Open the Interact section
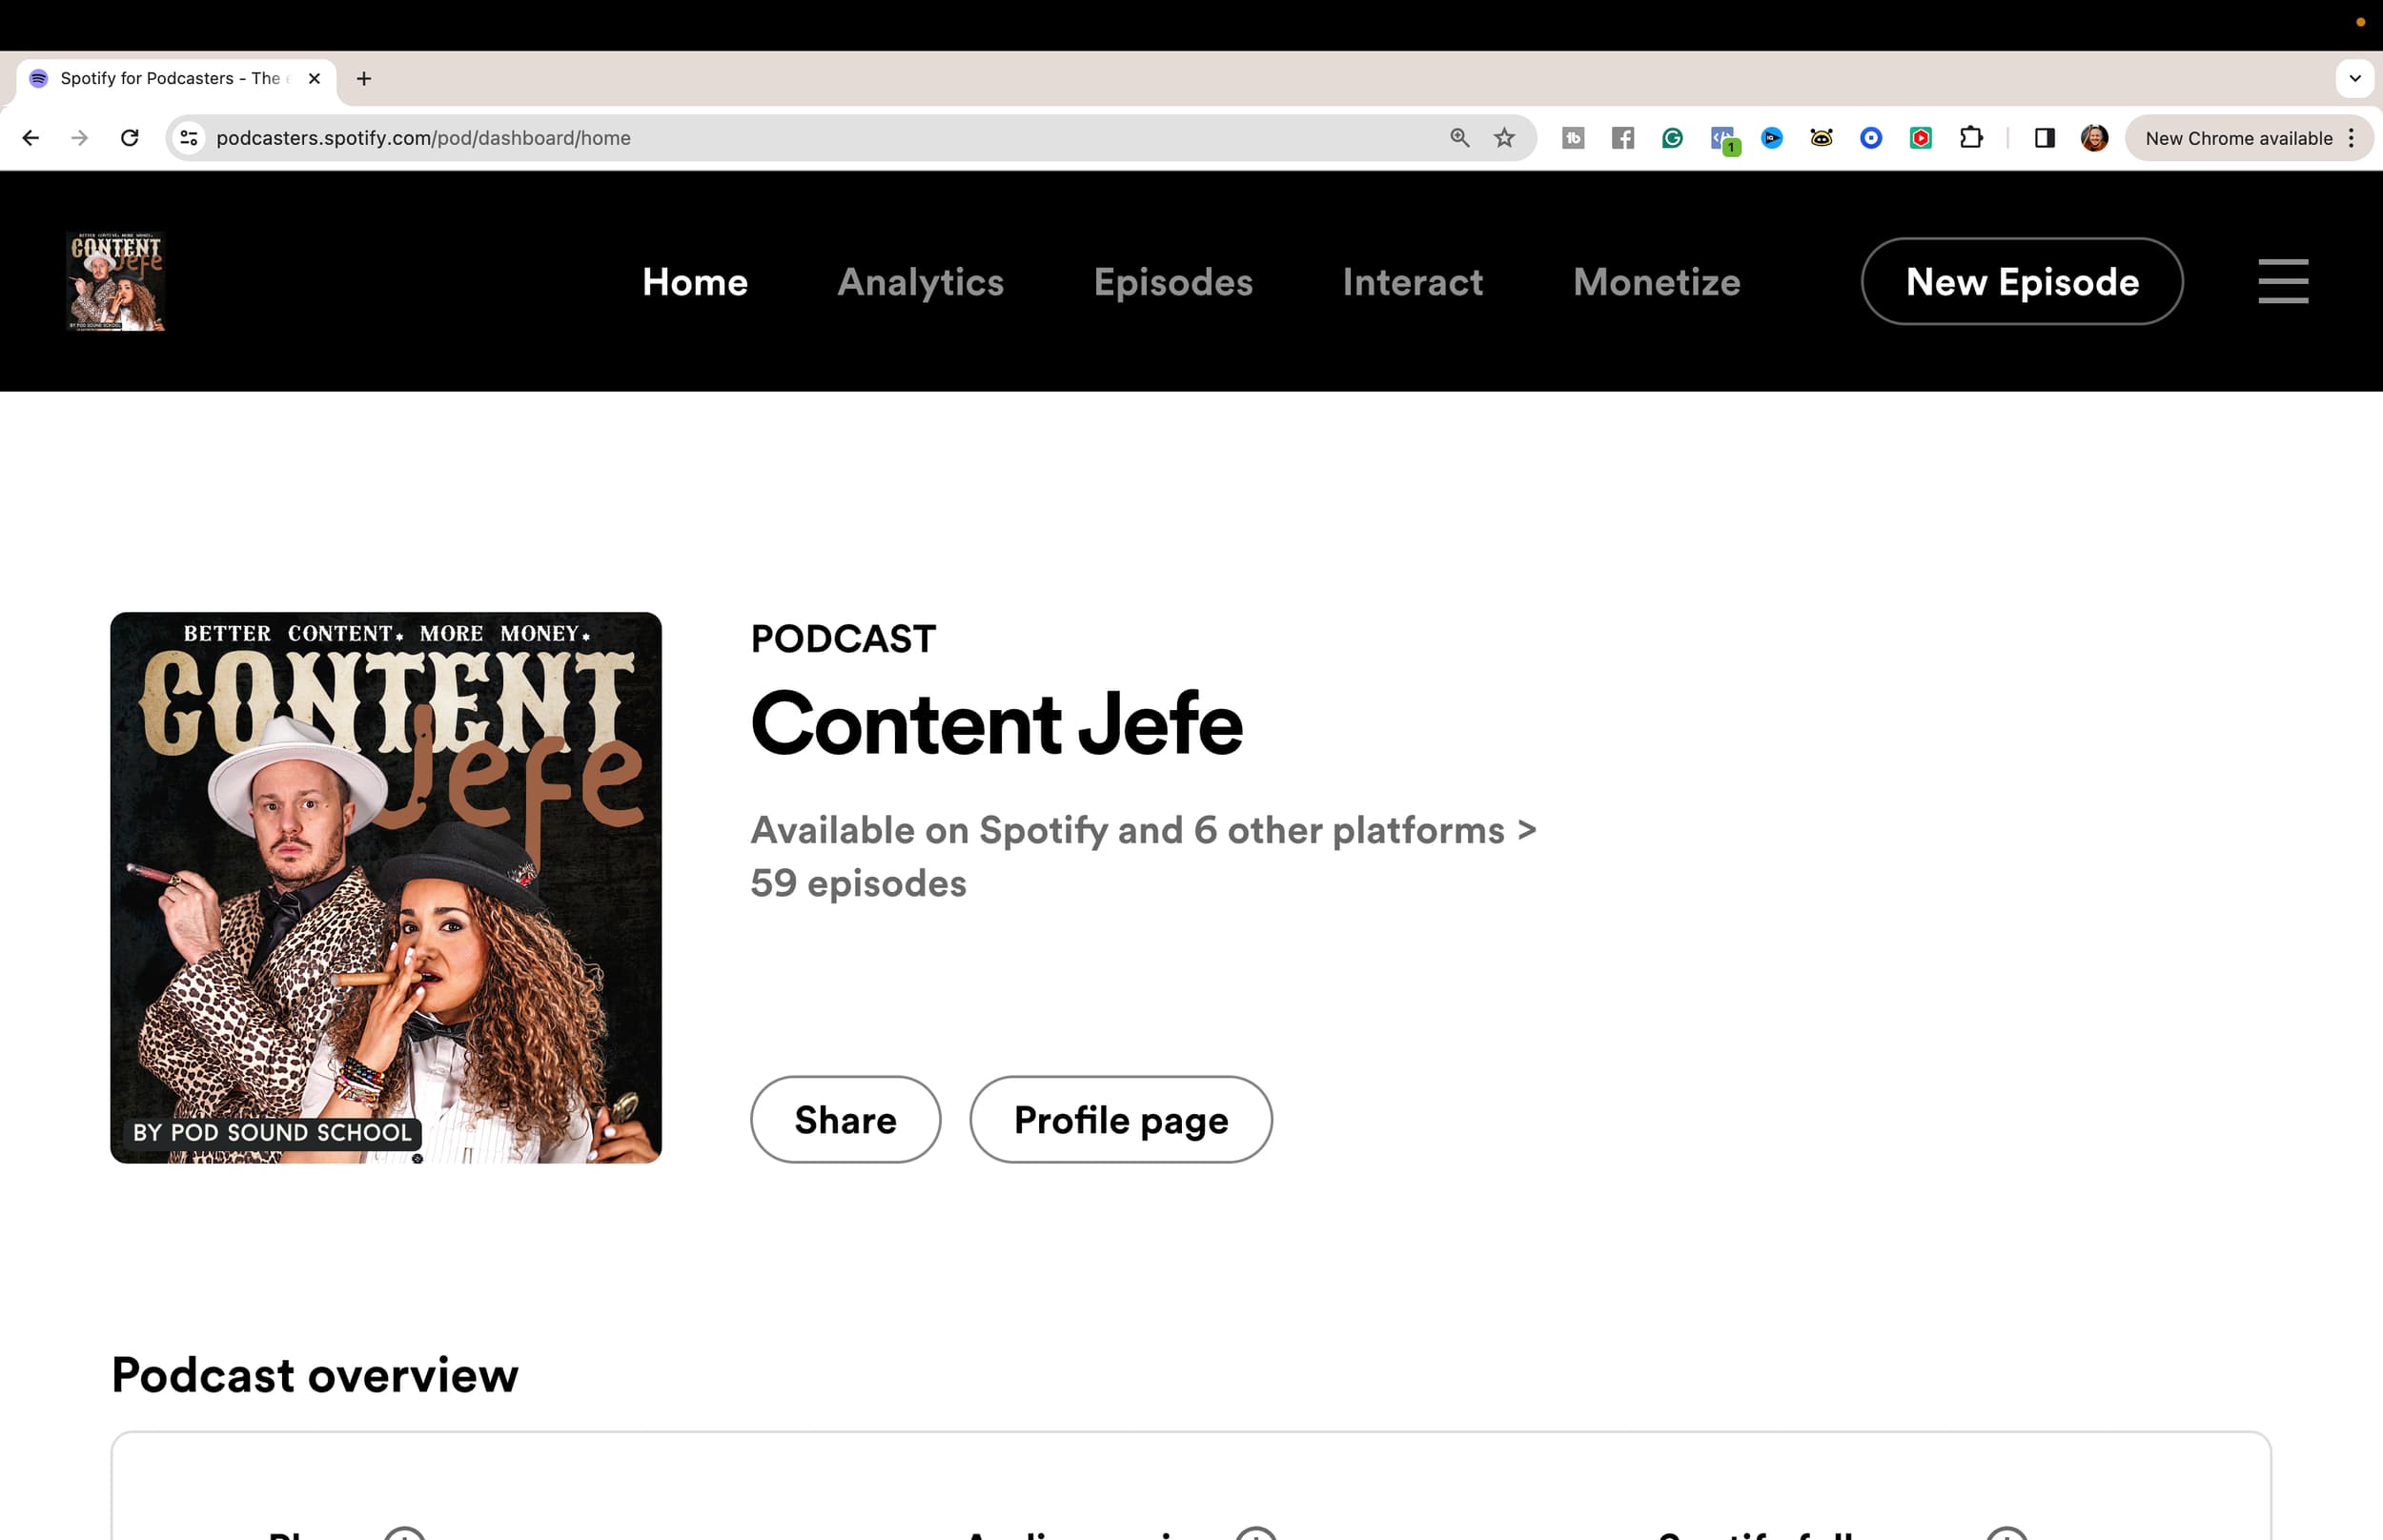 (x=1413, y=282)
